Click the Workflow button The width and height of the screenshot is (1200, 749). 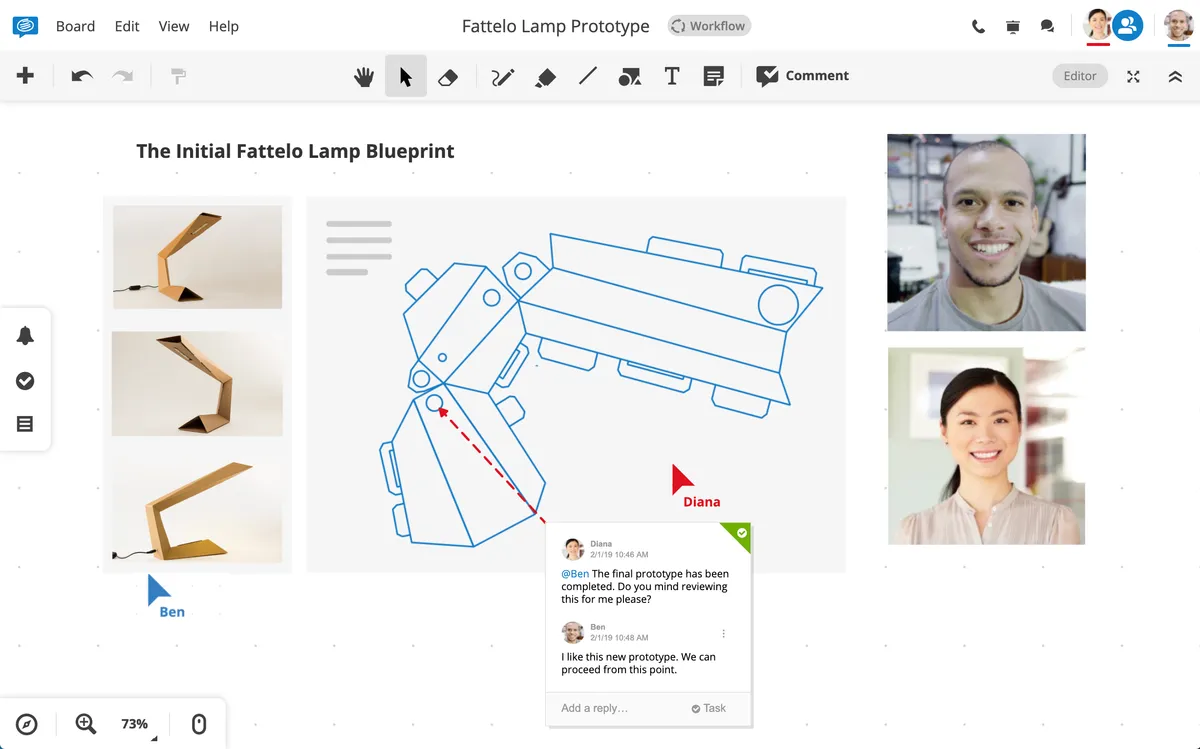(709, 26)
